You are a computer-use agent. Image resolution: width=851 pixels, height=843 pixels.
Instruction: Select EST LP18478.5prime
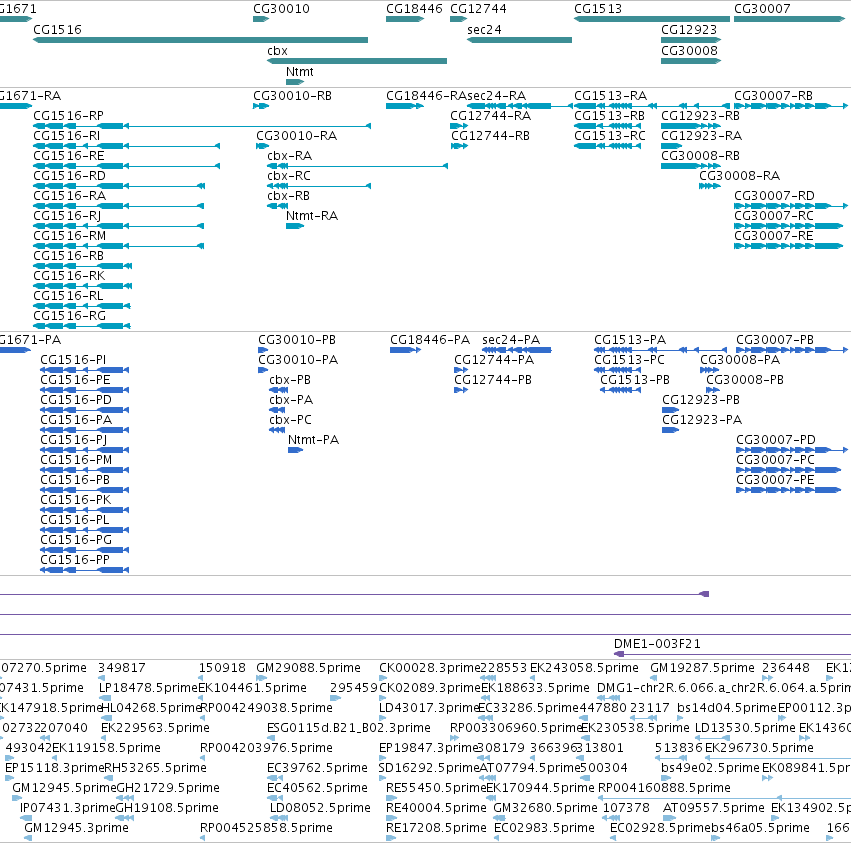coord(148,688)
